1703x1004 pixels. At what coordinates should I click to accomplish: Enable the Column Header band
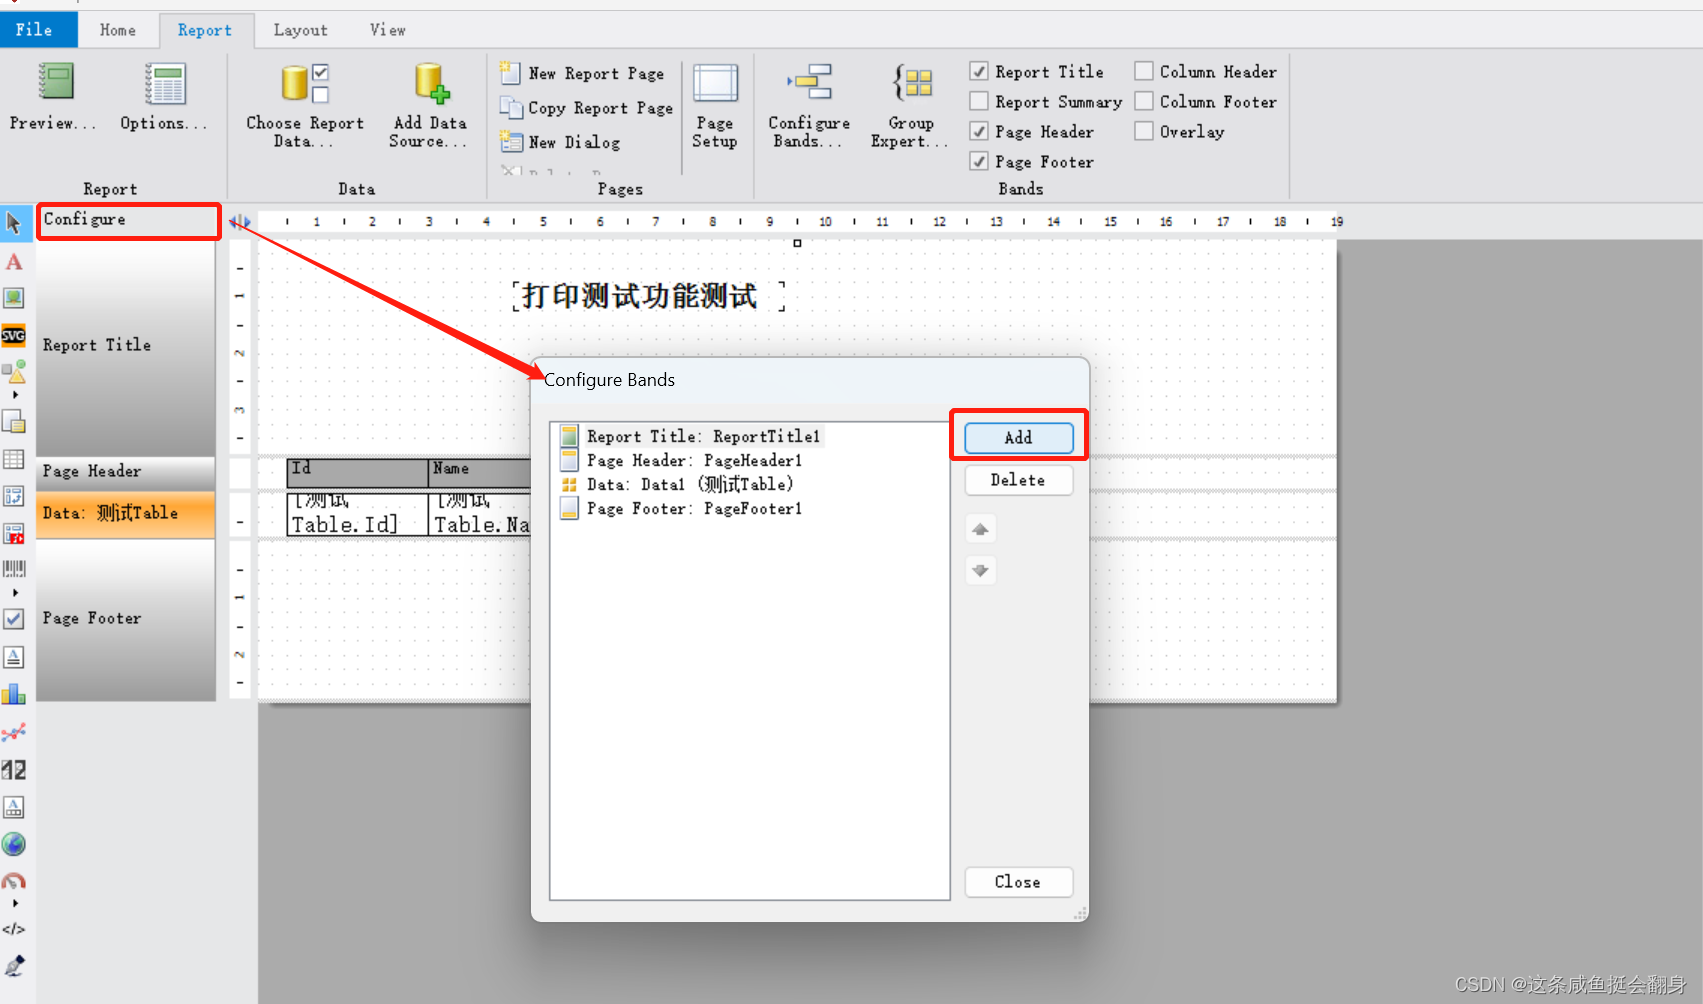click(x=1143, y=71)
